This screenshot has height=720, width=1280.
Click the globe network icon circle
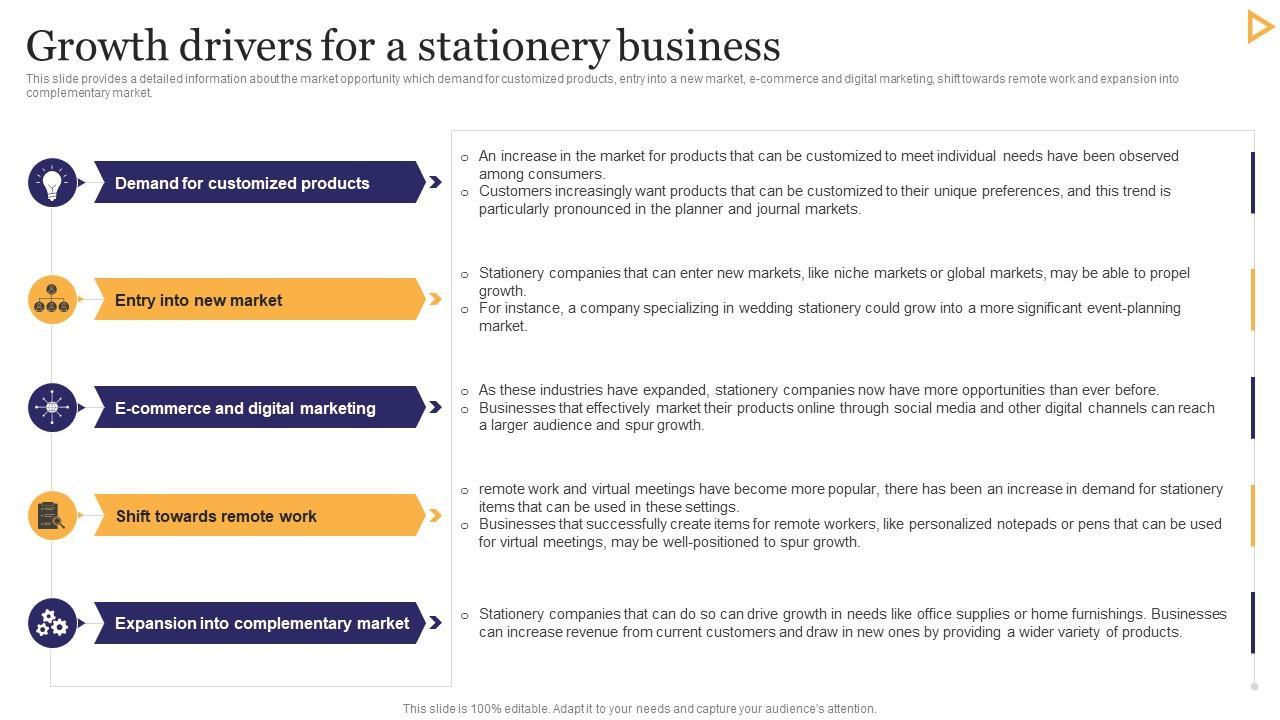pyautogui.click(x=52, y=407)
